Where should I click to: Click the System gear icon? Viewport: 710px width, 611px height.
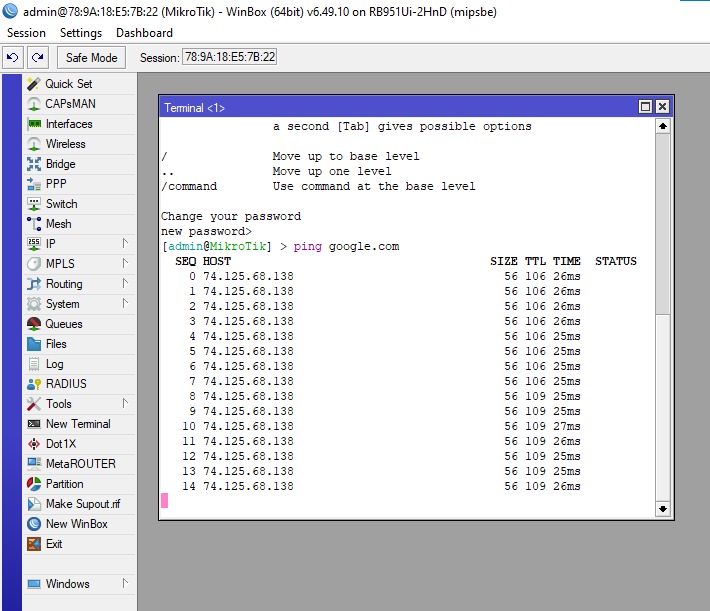[34, 304]
